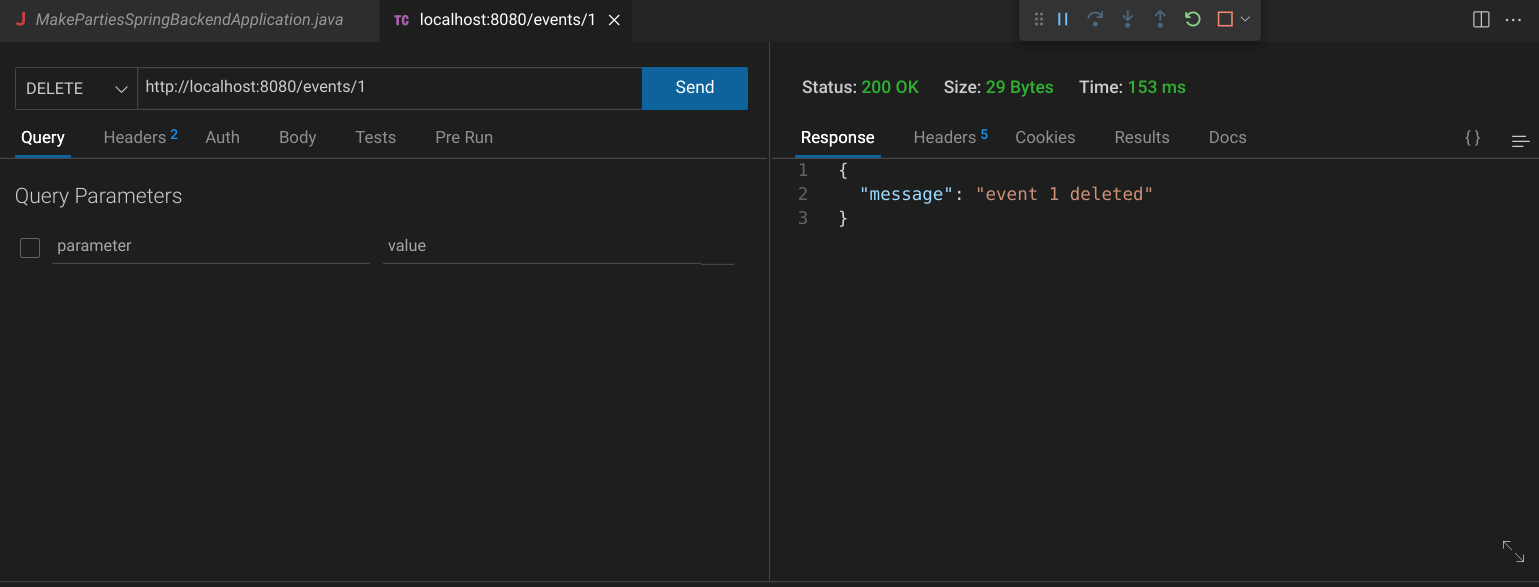Click response line number 1
This screenshot has height=587, width=1539.
[802, 170]
